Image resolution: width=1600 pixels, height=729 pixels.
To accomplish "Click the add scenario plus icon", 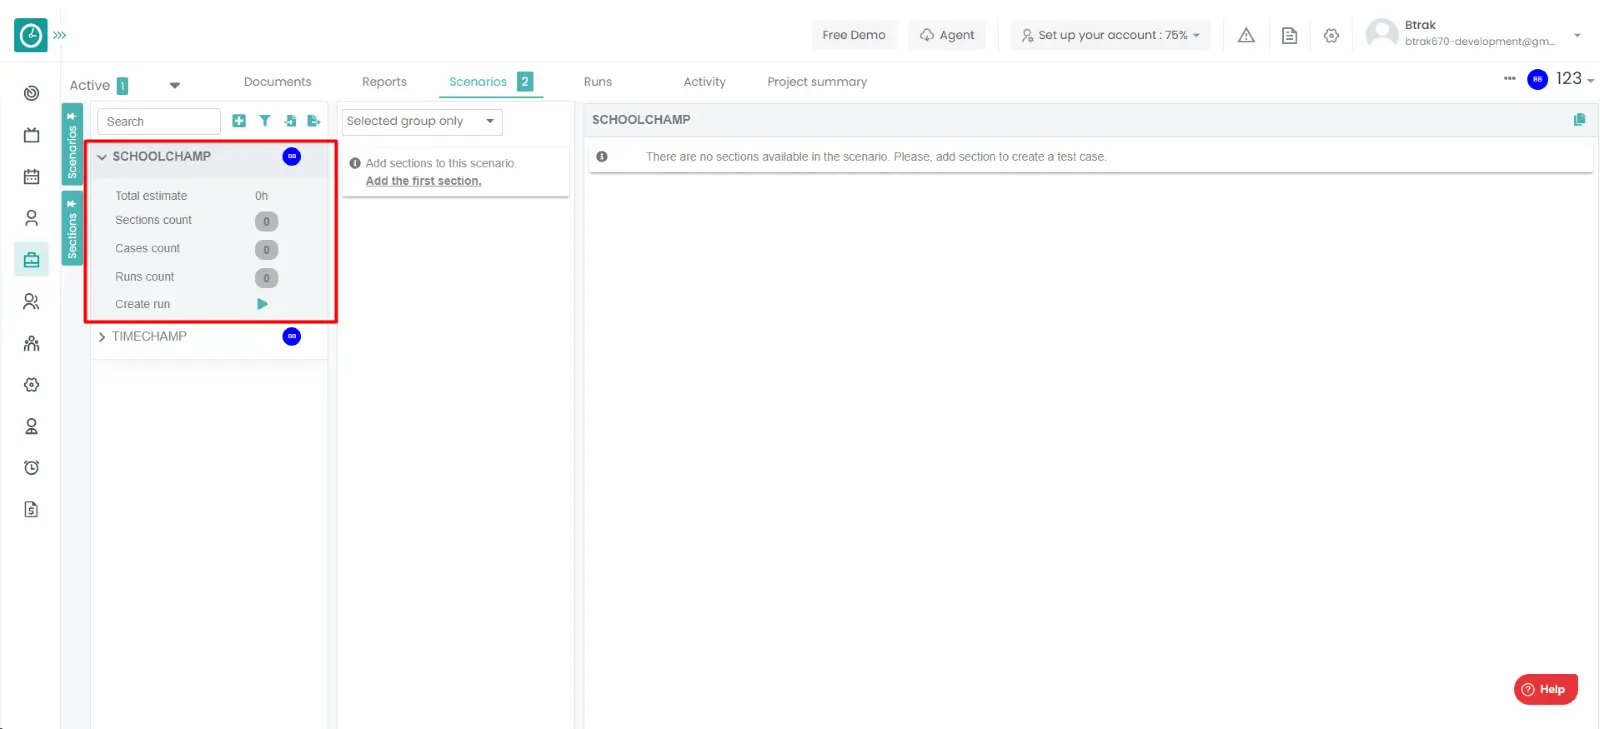I will 239,121.
